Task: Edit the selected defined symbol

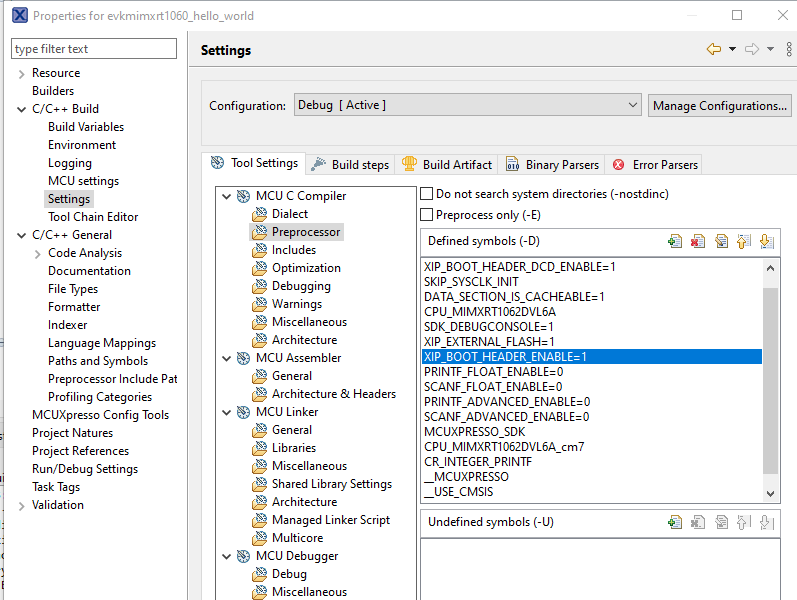Action: [720, 241]
